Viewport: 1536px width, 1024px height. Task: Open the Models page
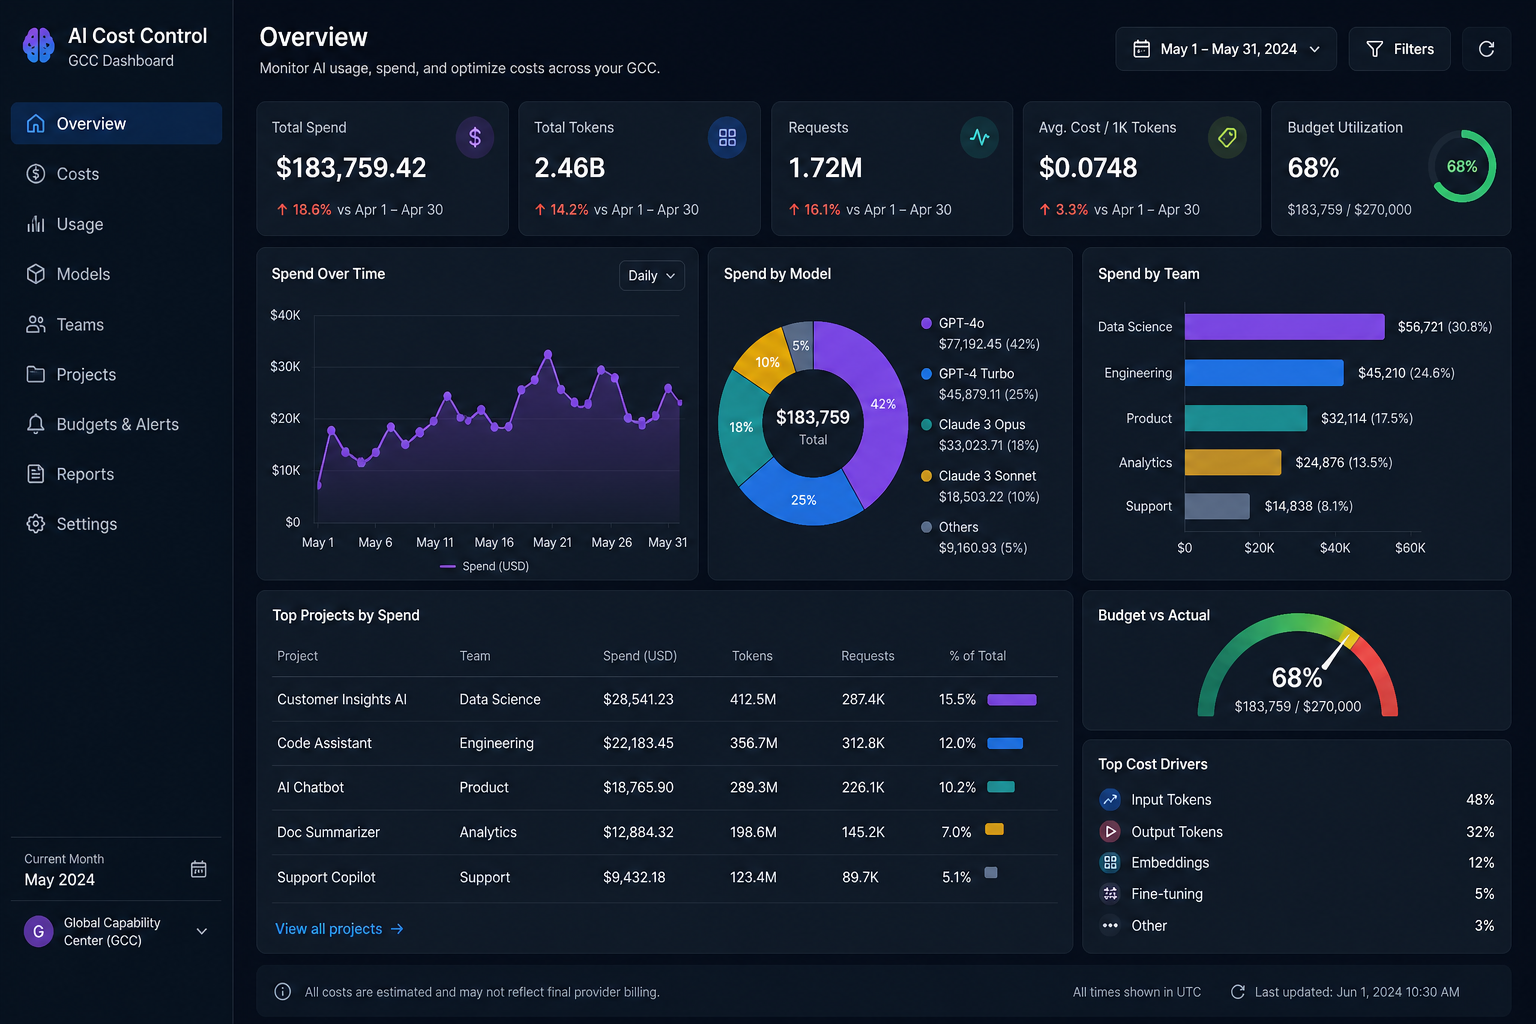click(x=116, y=274)
